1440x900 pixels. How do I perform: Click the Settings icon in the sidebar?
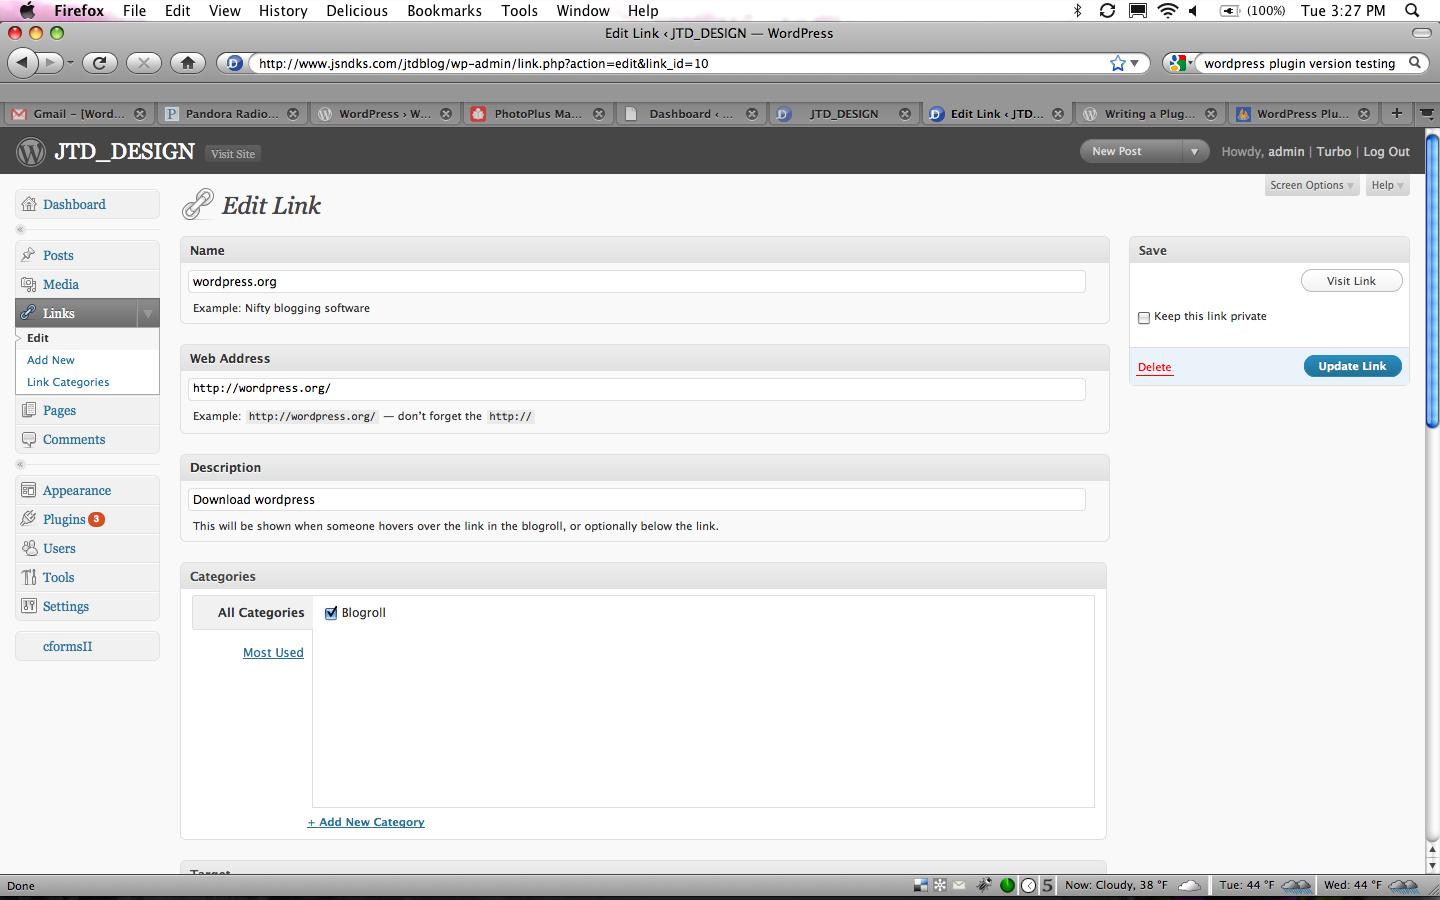tap(29, 606)
